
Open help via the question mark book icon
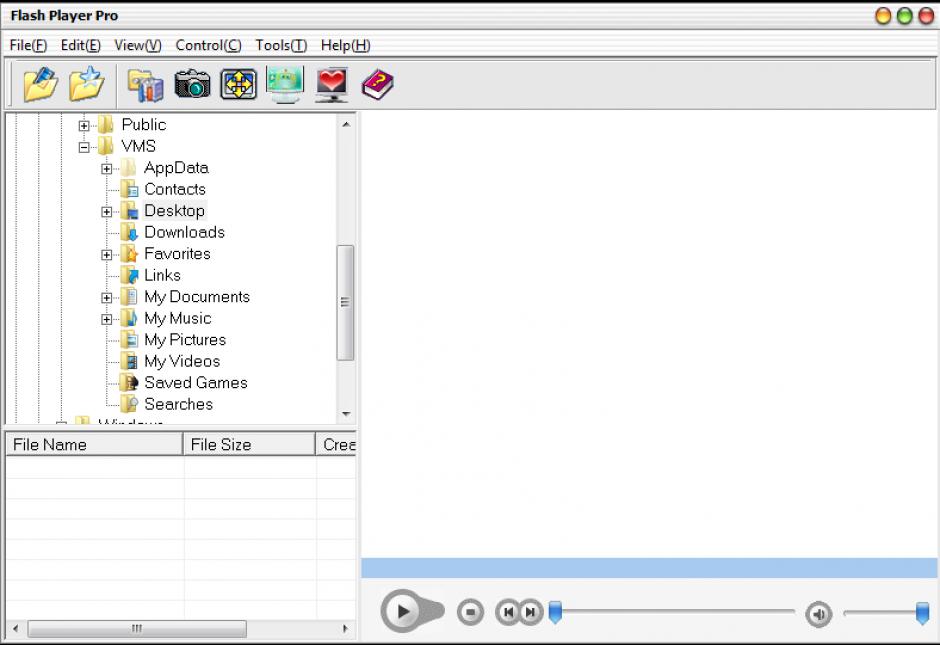pos(377,85)
